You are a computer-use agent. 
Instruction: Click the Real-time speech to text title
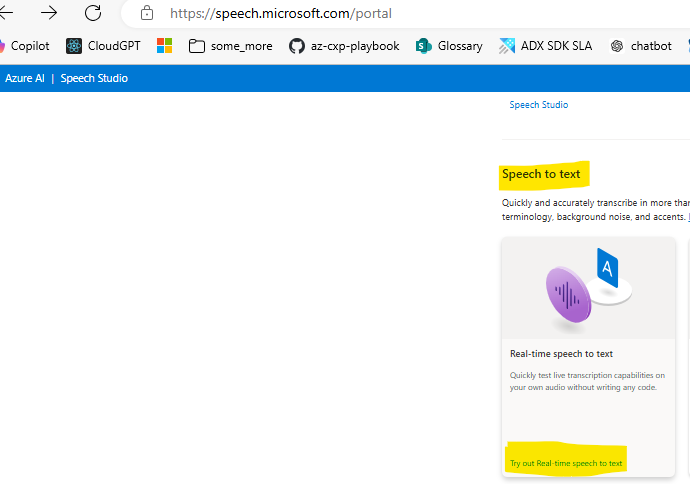pos(561,354)
